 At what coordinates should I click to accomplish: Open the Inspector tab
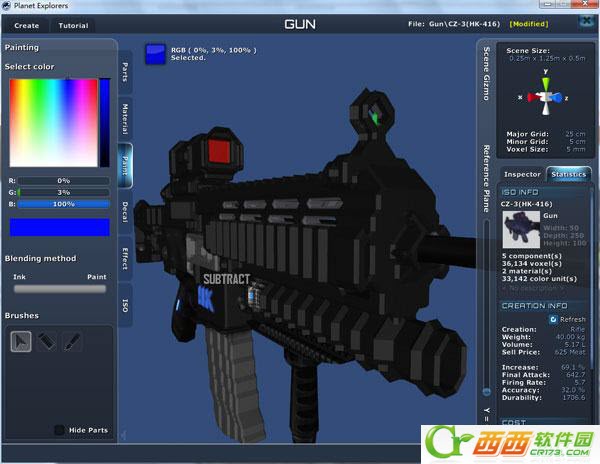click(522, 174)
